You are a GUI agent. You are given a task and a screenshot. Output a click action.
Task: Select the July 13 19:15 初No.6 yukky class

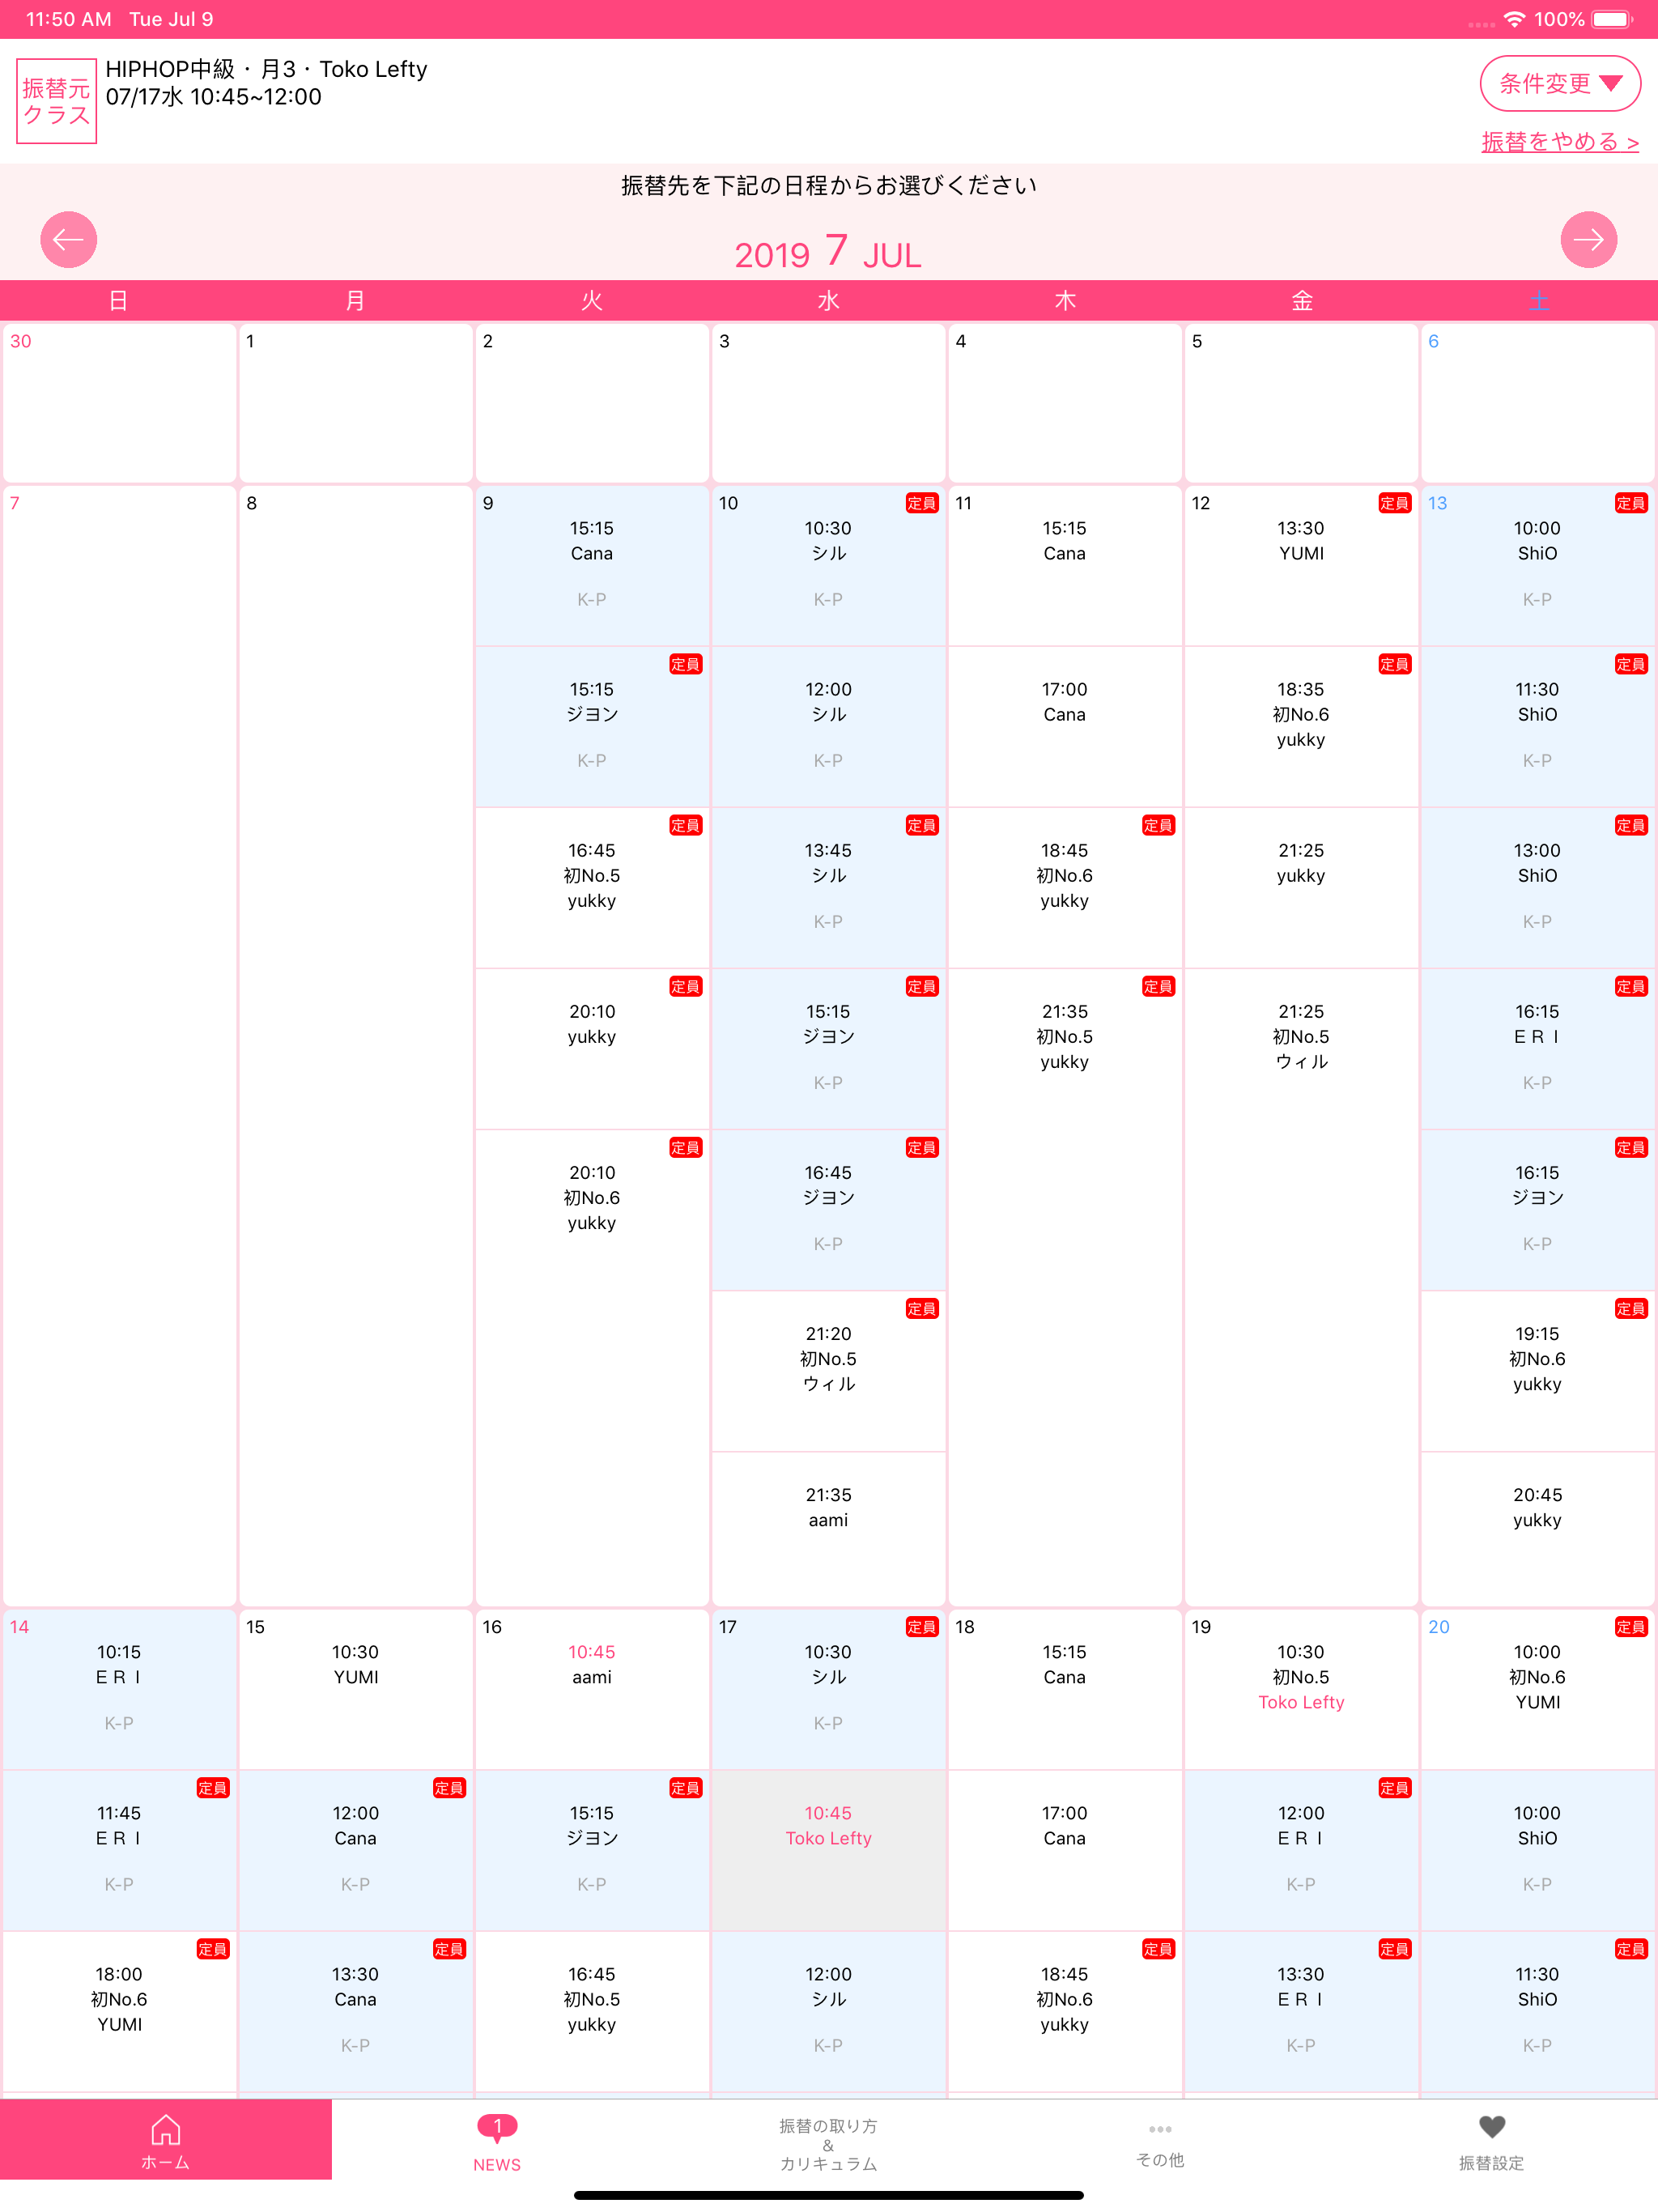coord(1537,1370)
